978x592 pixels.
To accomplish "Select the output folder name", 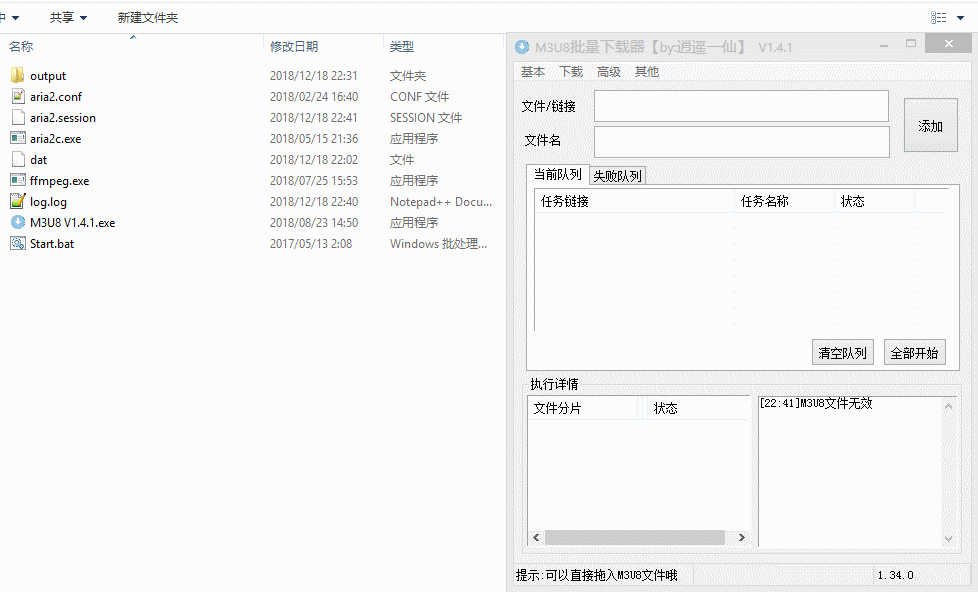I will coord(48,75).
